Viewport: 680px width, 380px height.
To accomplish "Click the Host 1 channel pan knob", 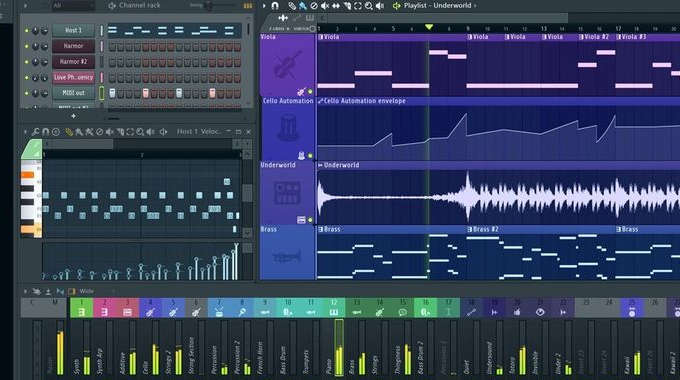I will click(36, 31).
